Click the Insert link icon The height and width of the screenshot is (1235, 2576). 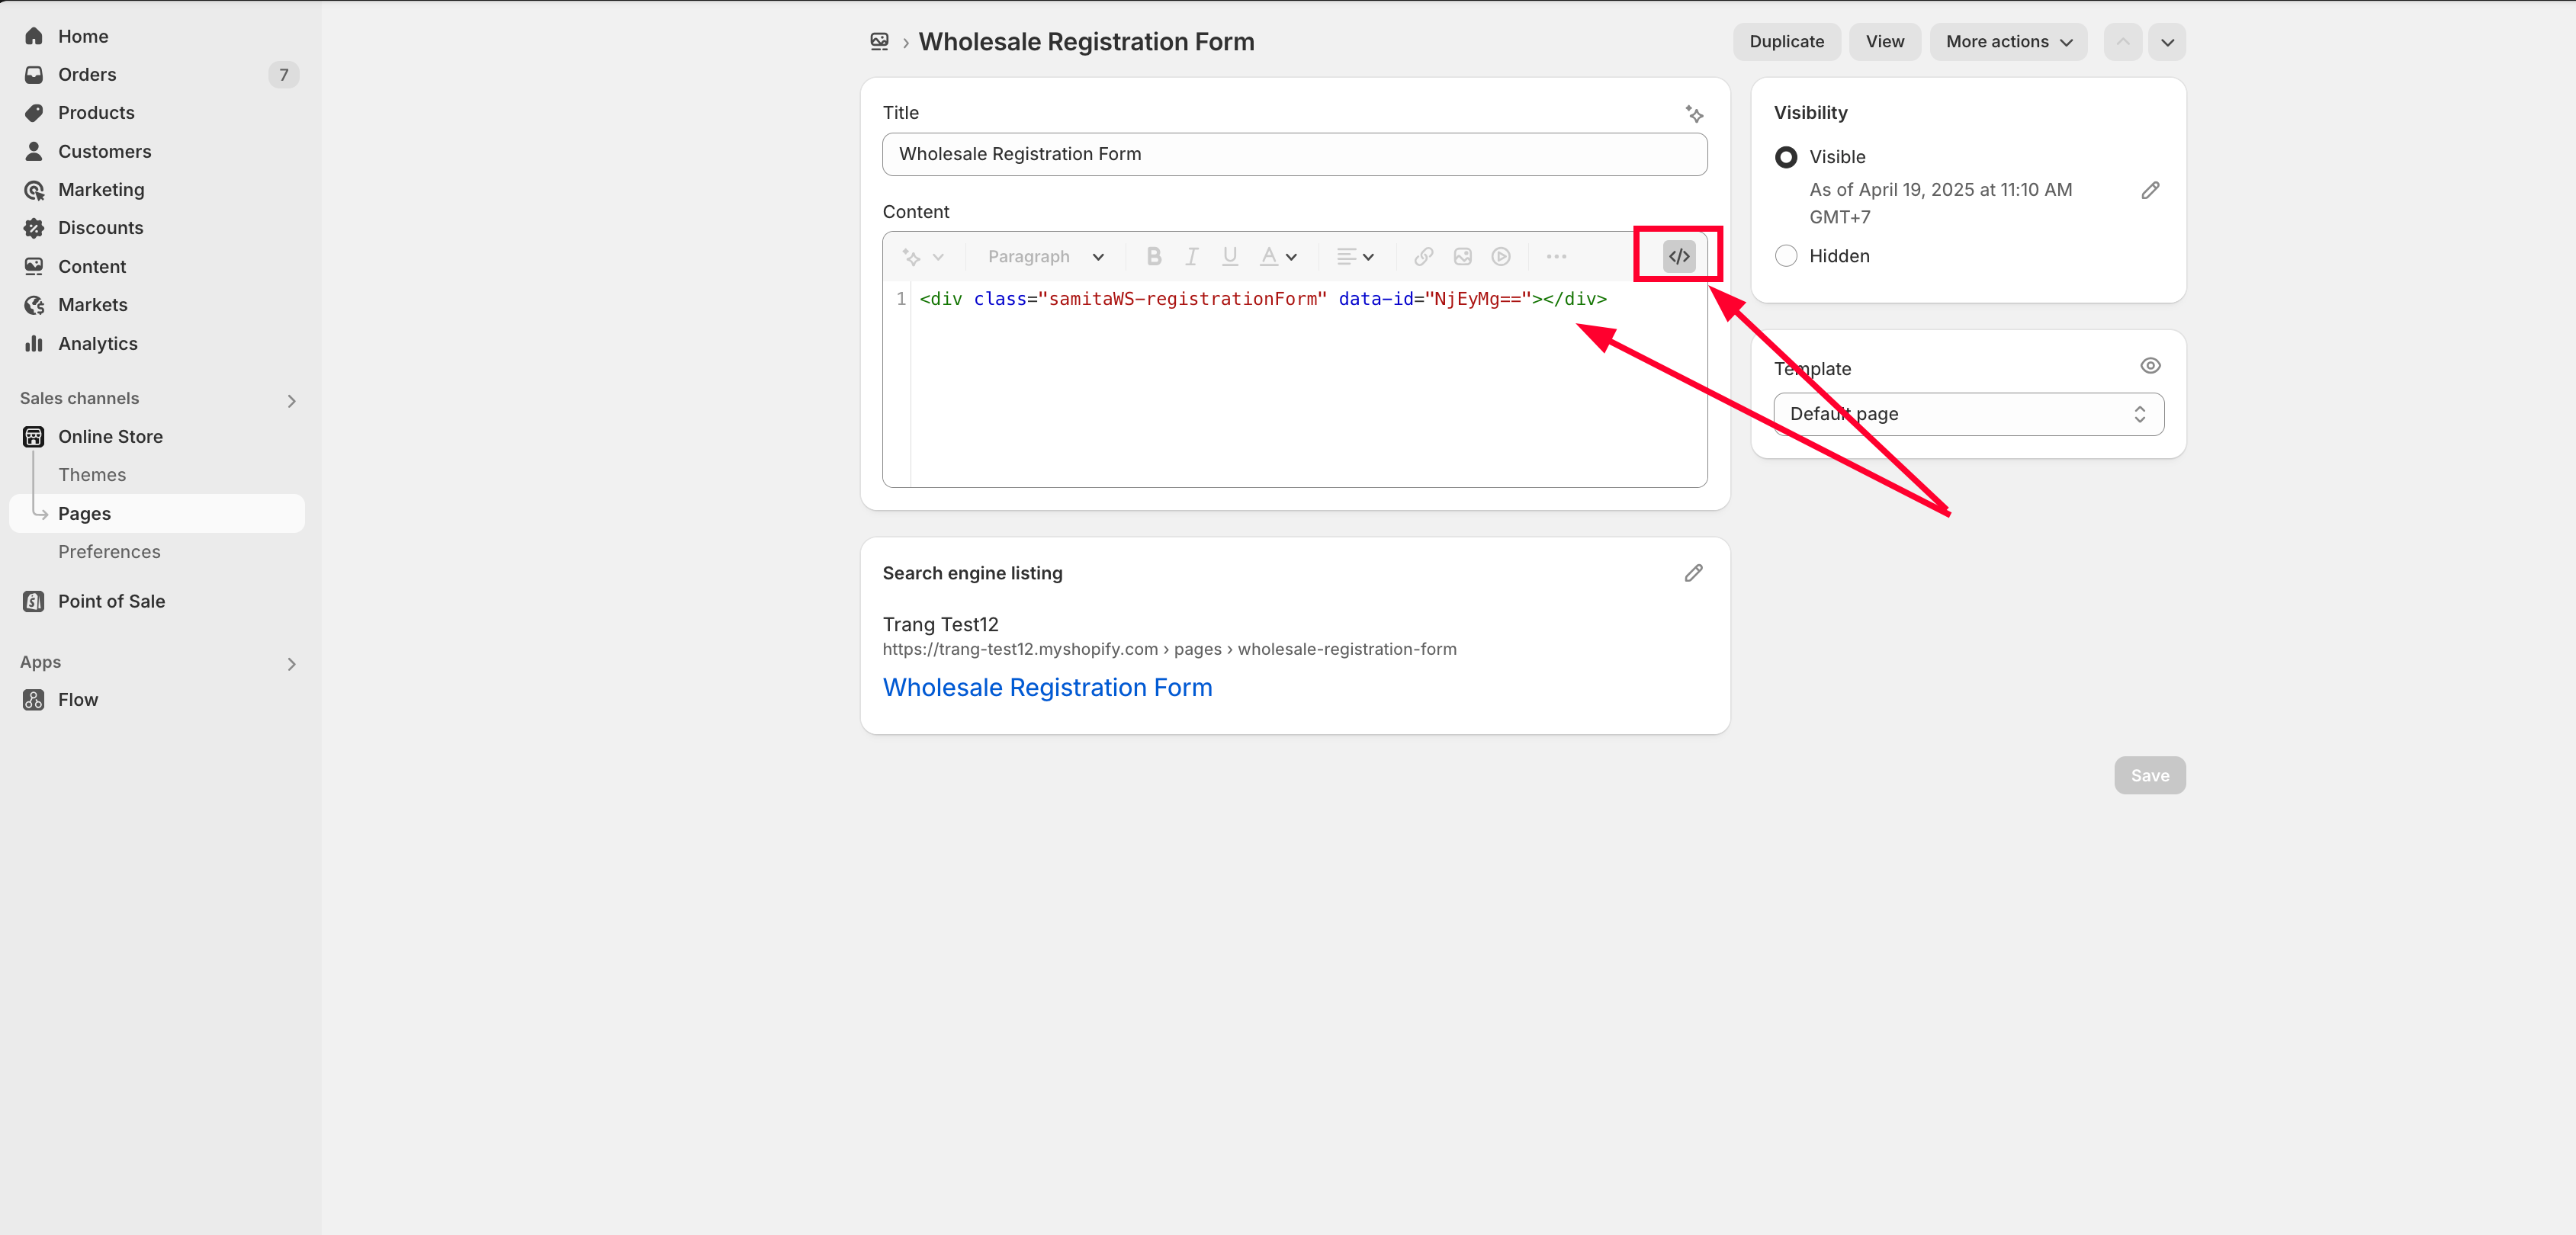tap(1423, 256)
